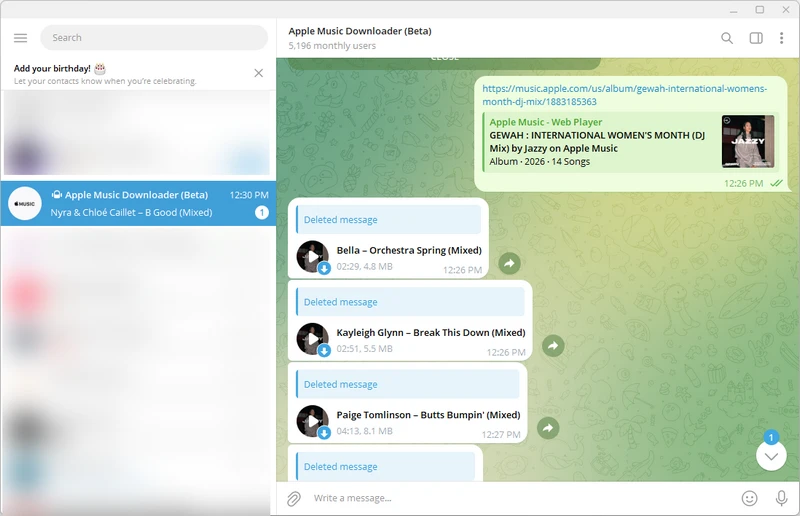The width and height of the screenshot is (800, 516).
Task: Record a voice message with microphone
Action: pyautogui.click(x=781, y=498)
